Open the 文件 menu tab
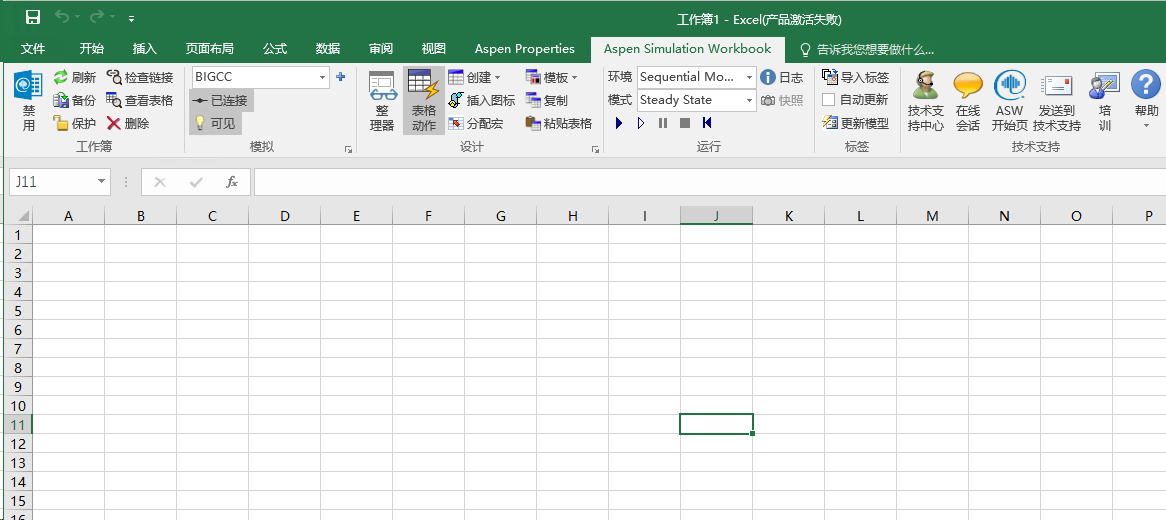Viewport: 1166px width, 520px height. 33,49
